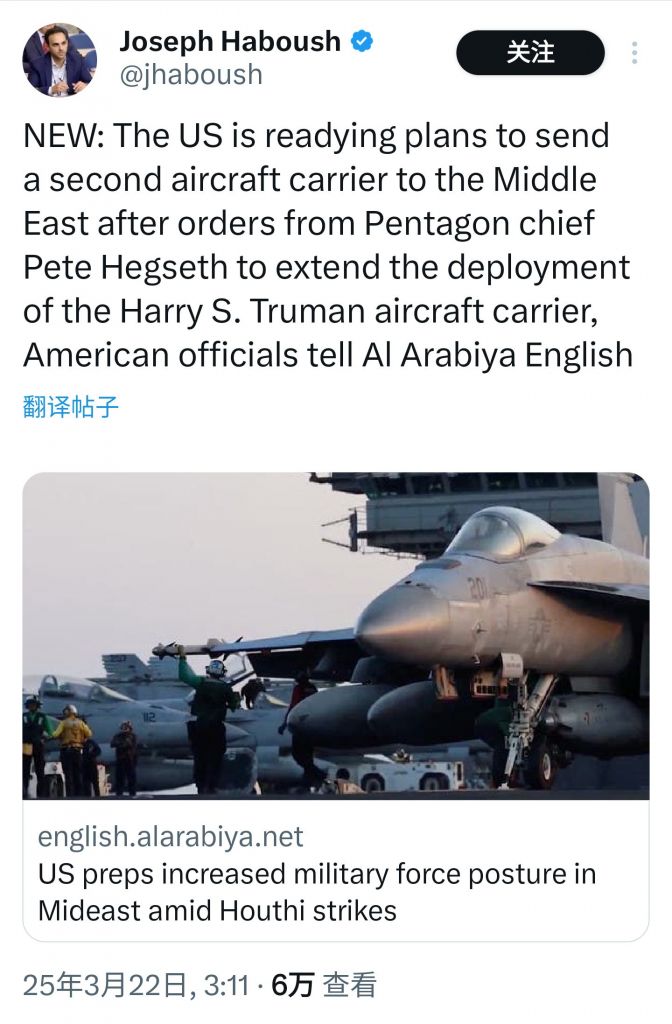Click 翻译帖子 to translate the post
672x1024 pixels.
click(71, 407)
